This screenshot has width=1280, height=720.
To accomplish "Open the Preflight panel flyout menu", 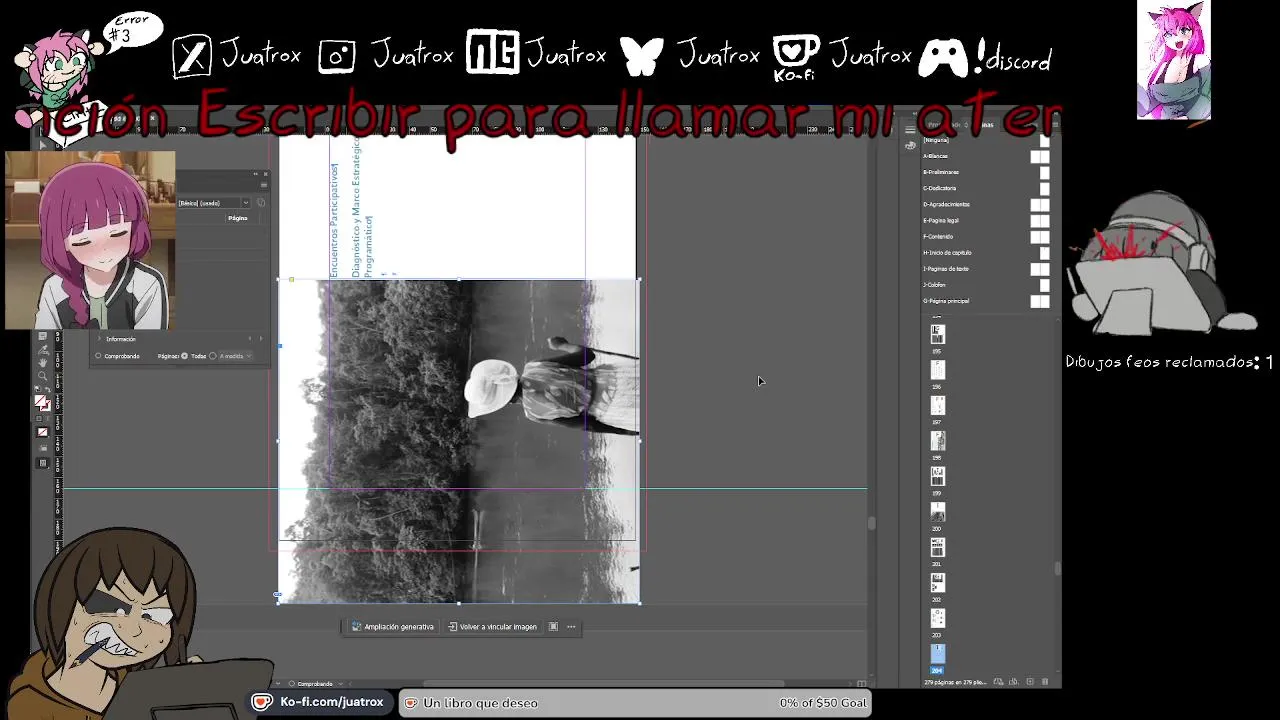I will coord(264,185).
